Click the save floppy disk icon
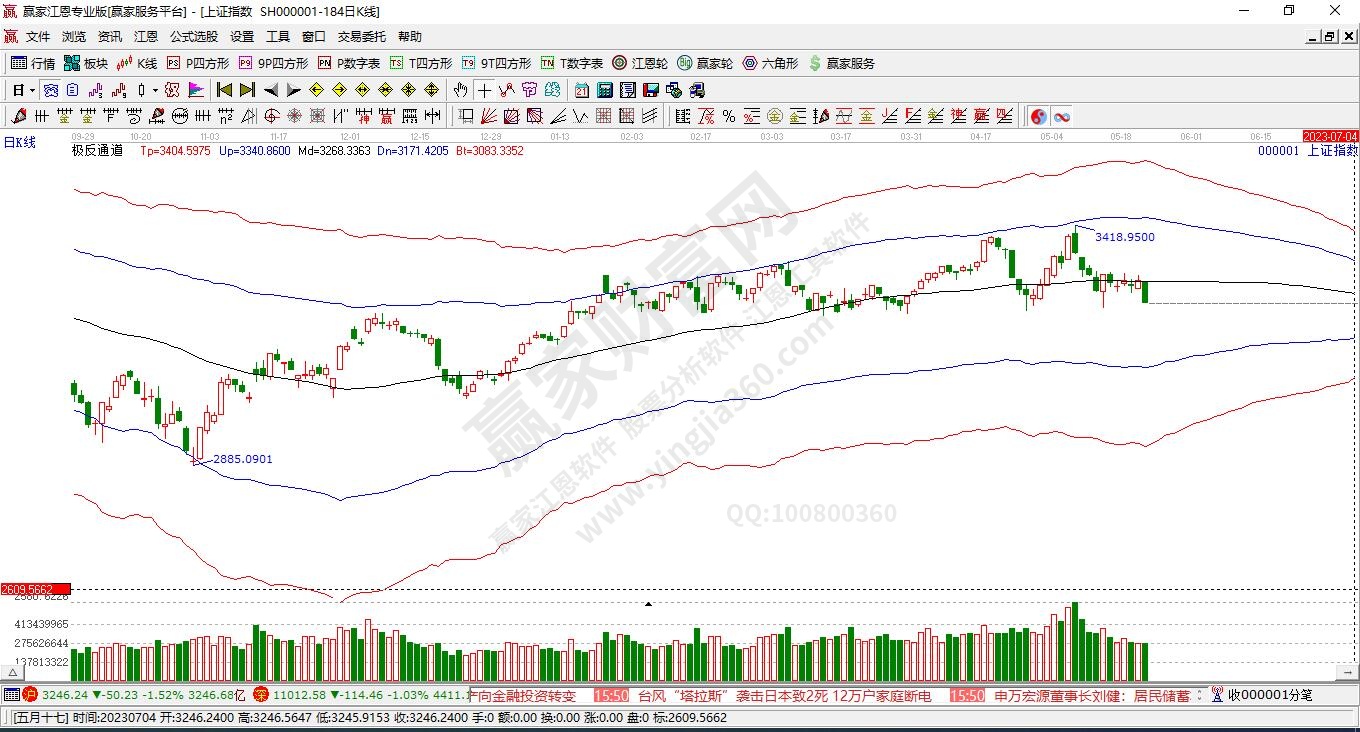Screen dimensions: 1360x732 tap(651, 90)
